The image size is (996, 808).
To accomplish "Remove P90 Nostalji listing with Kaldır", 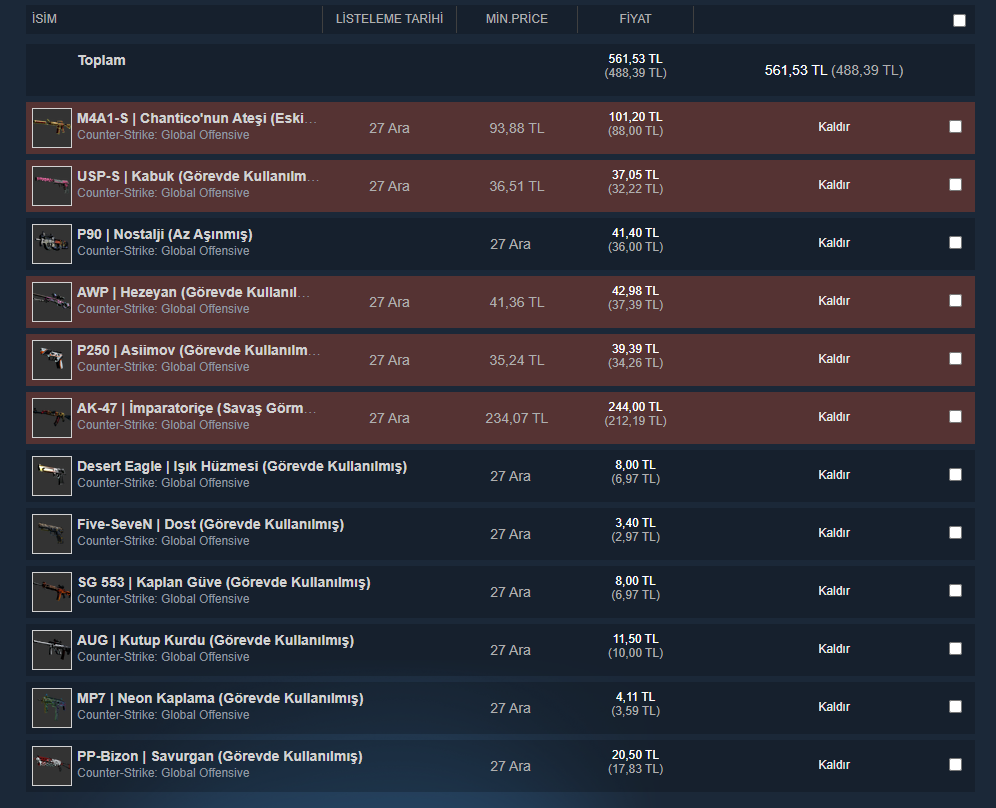I will coord(833,243).
